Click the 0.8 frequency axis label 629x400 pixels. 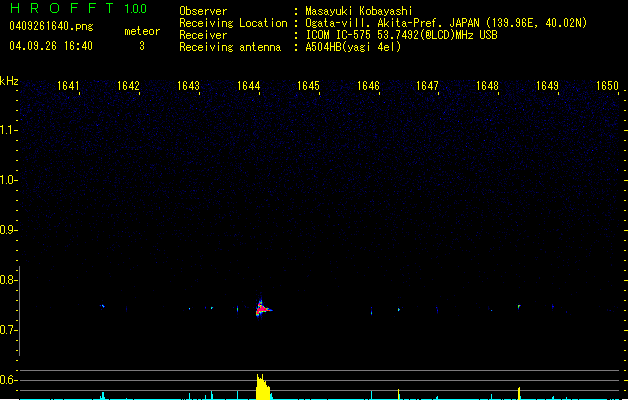(8, 280)
